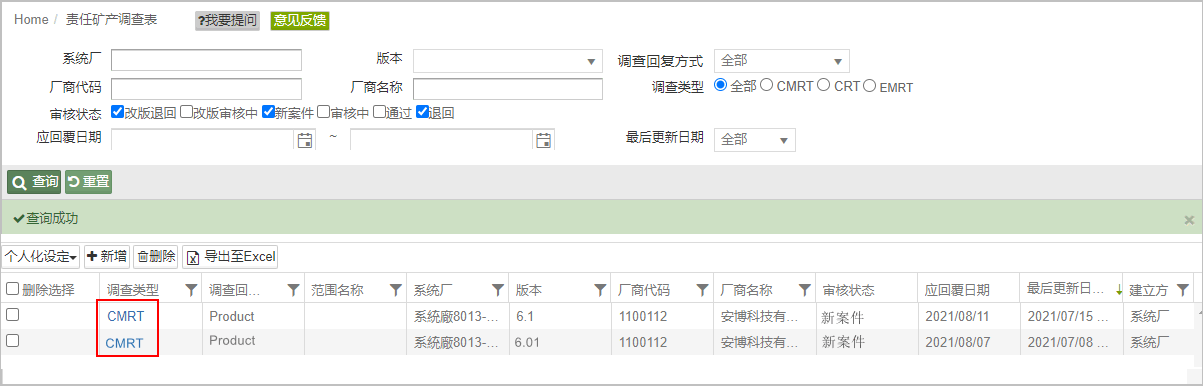The image size is (1203, 386).
Task: Open filter icon for 范围名称 column
Action: [x=395, y=290]
